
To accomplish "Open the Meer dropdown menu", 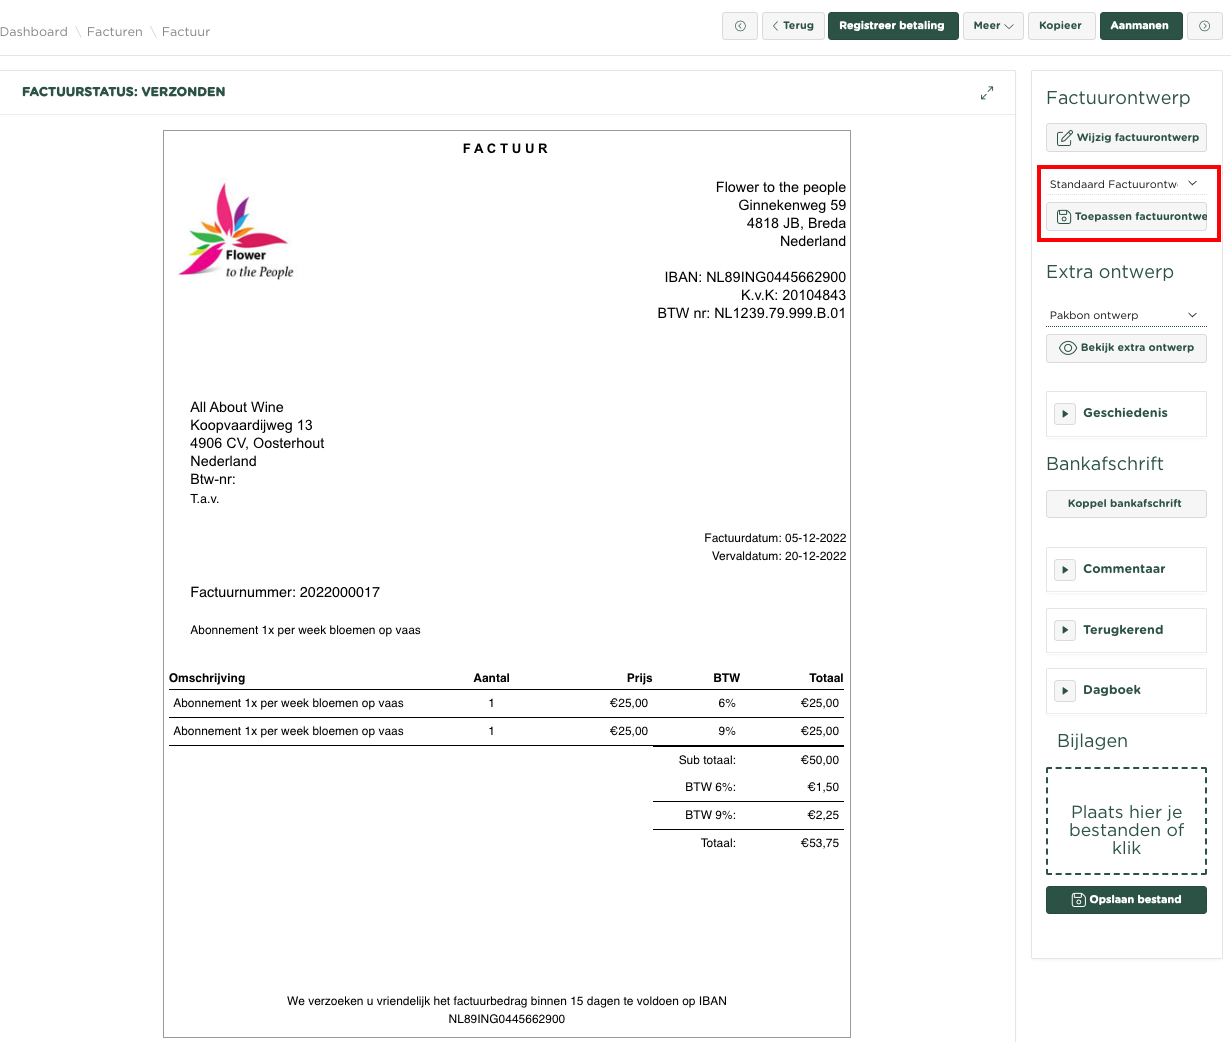I will (993, 26).
